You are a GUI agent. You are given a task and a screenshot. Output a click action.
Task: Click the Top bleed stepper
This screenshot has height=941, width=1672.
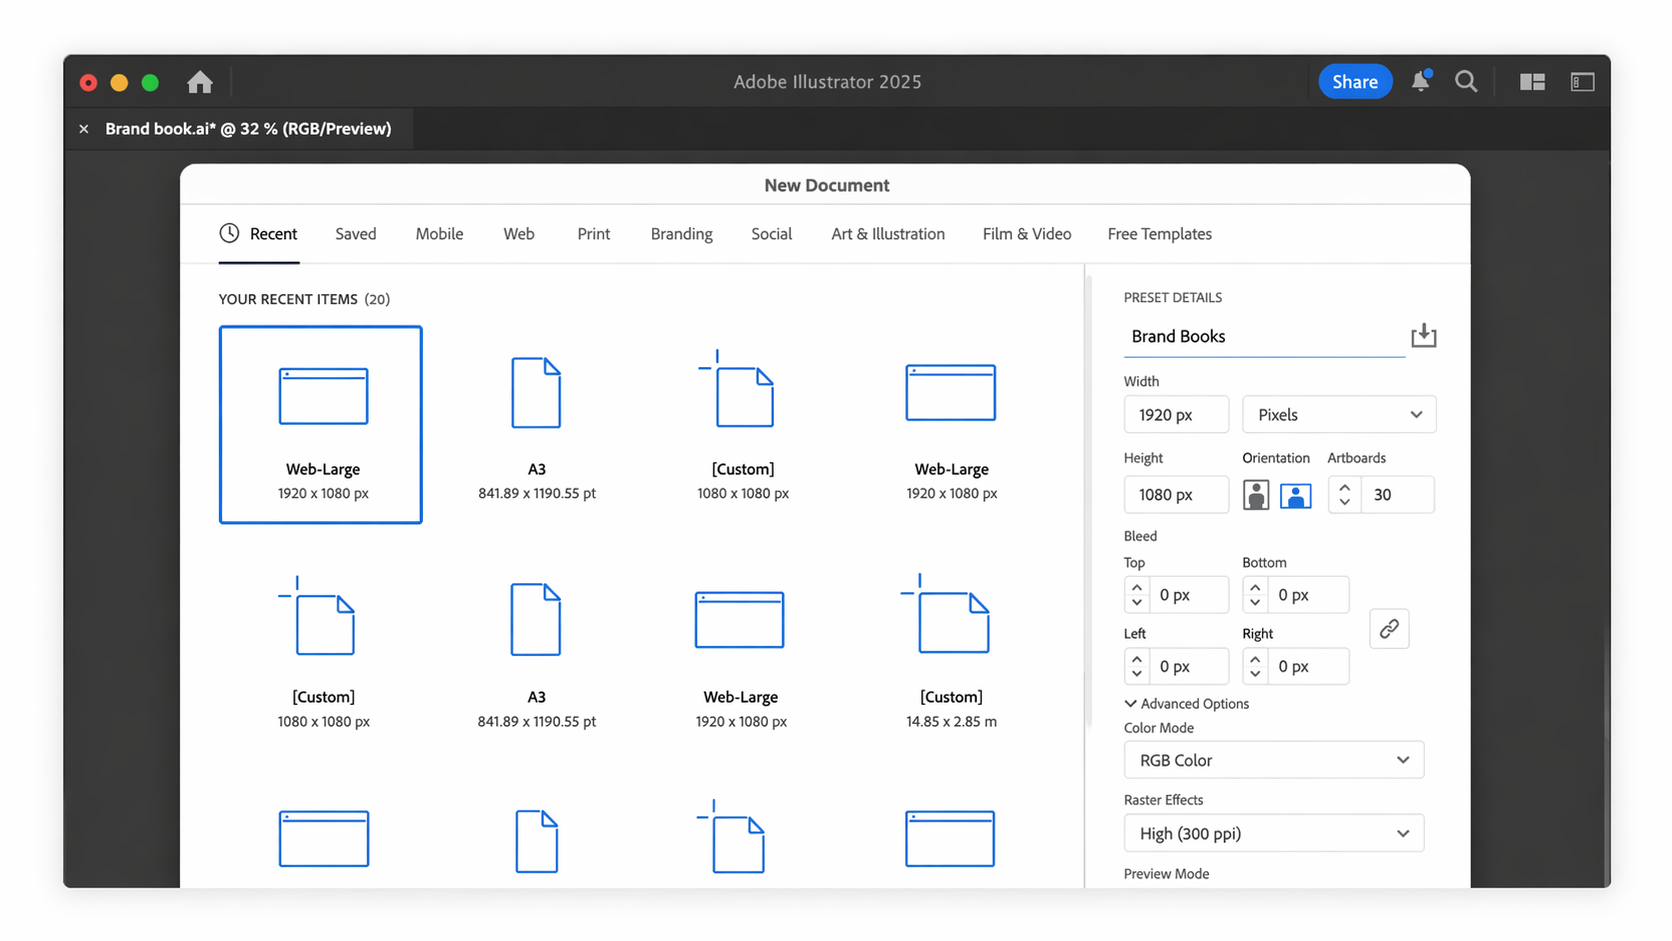pos(1137,595)
